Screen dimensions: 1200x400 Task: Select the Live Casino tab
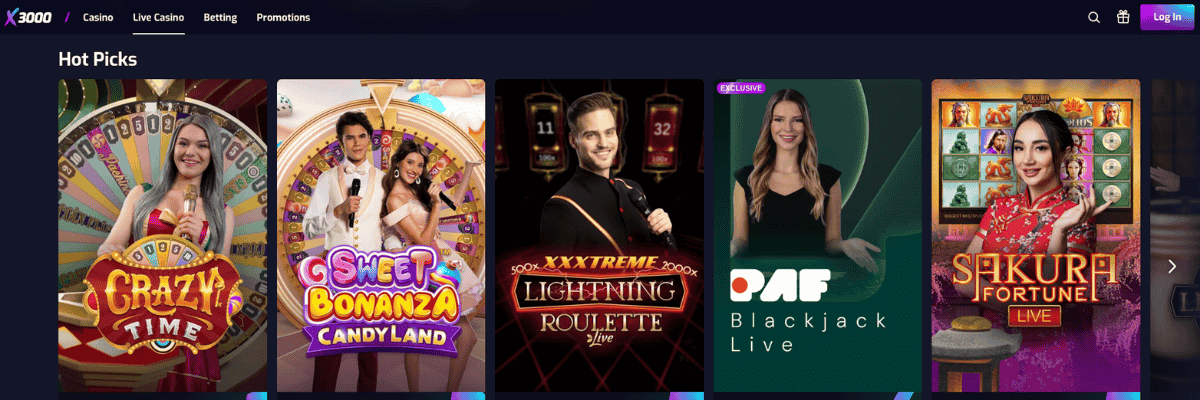pyautogui.click(x=158, y=17)
